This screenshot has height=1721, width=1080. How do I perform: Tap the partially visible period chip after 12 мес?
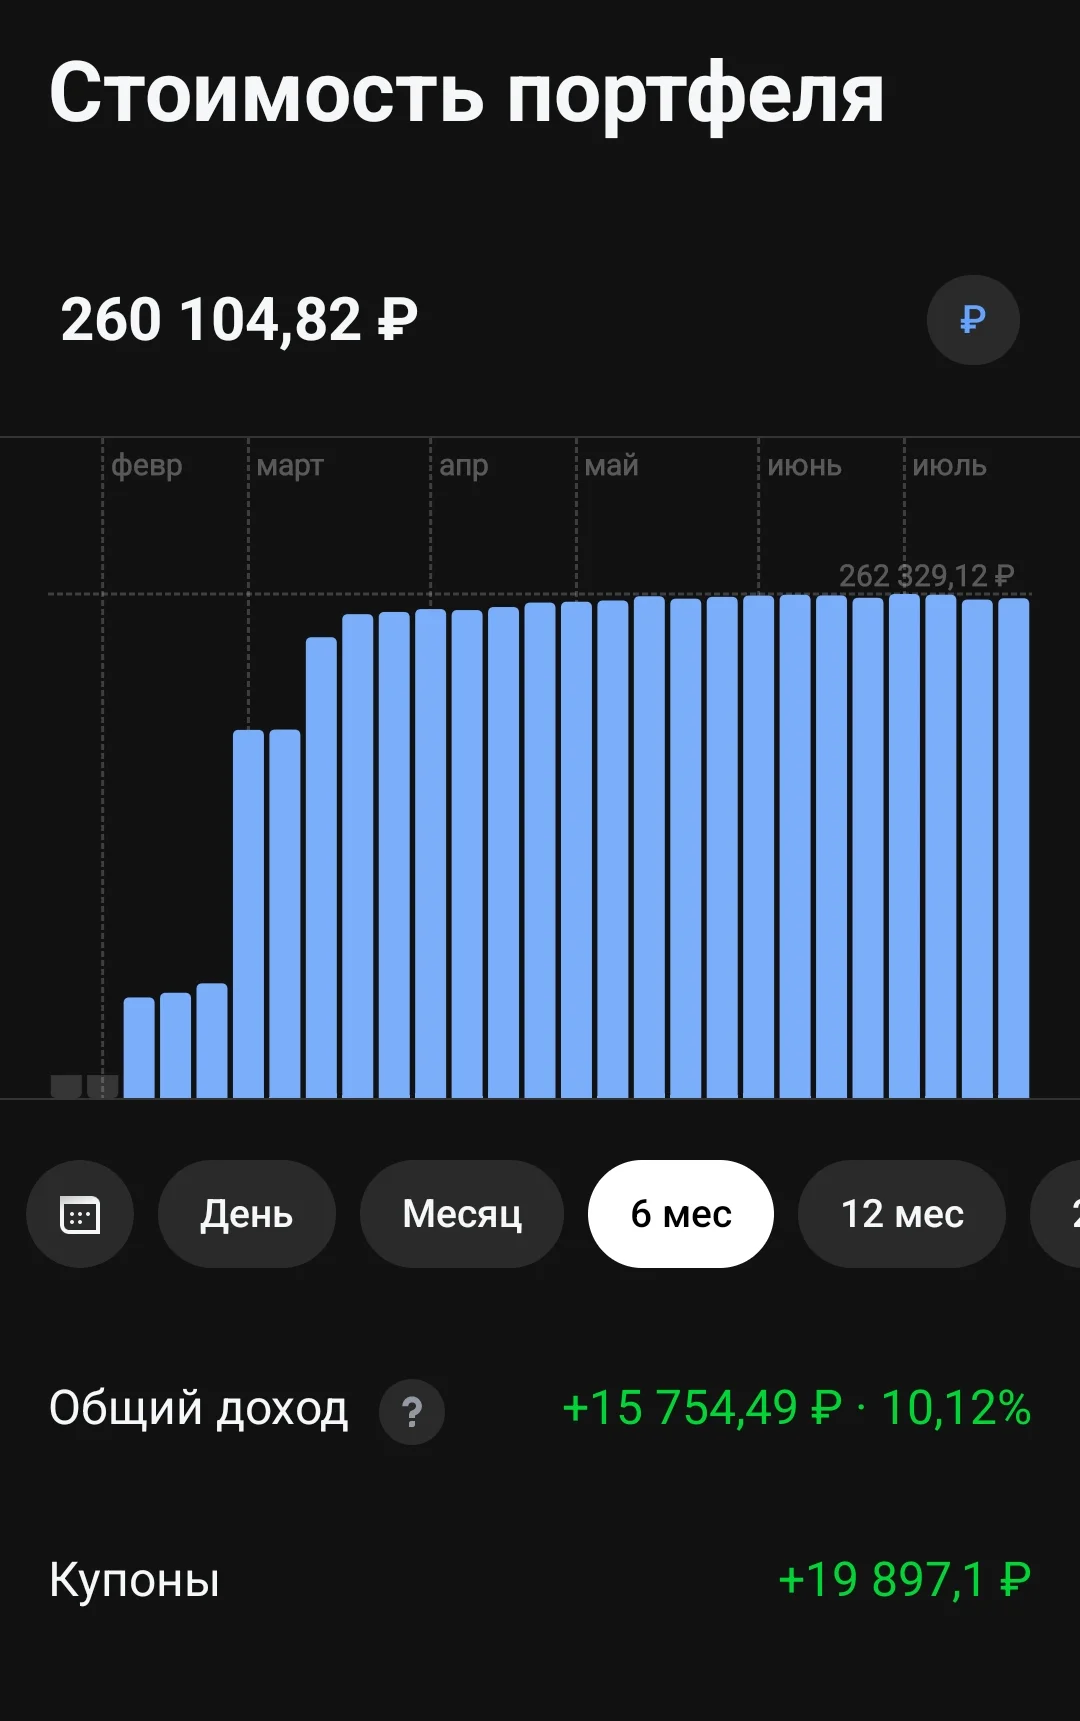click(x=1056, y=1214)
